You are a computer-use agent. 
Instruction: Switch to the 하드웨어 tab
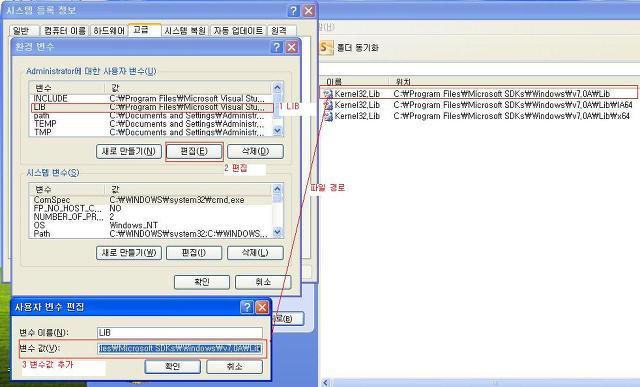click(x=109, y=31)
